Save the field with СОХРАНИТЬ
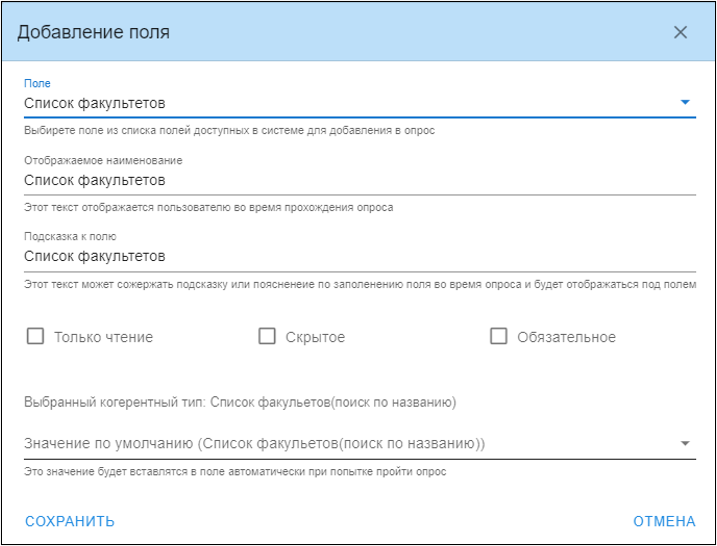Screen dimensions: 717x546 (x=70, y=521)
